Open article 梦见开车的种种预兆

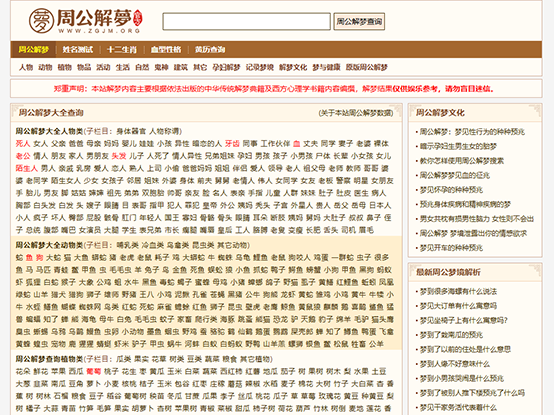[451, 248]
